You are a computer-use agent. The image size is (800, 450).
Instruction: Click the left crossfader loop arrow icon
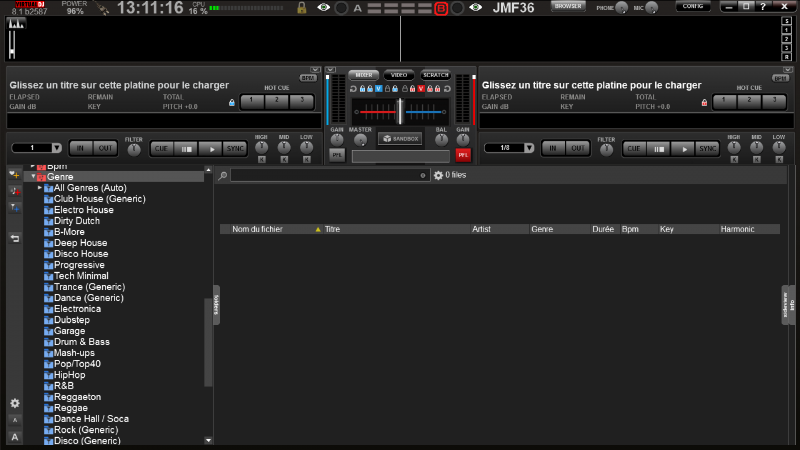(x=353, y=89)
